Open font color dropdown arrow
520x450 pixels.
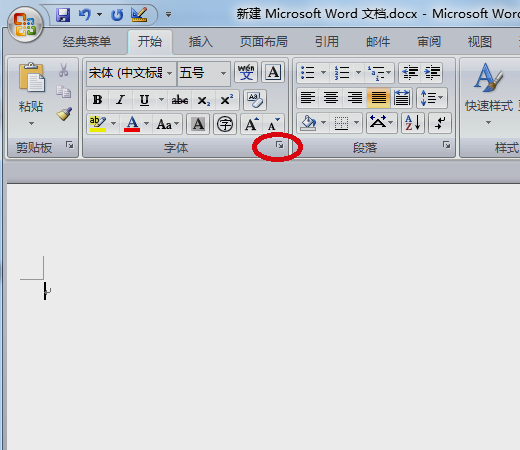pos(147,124)
